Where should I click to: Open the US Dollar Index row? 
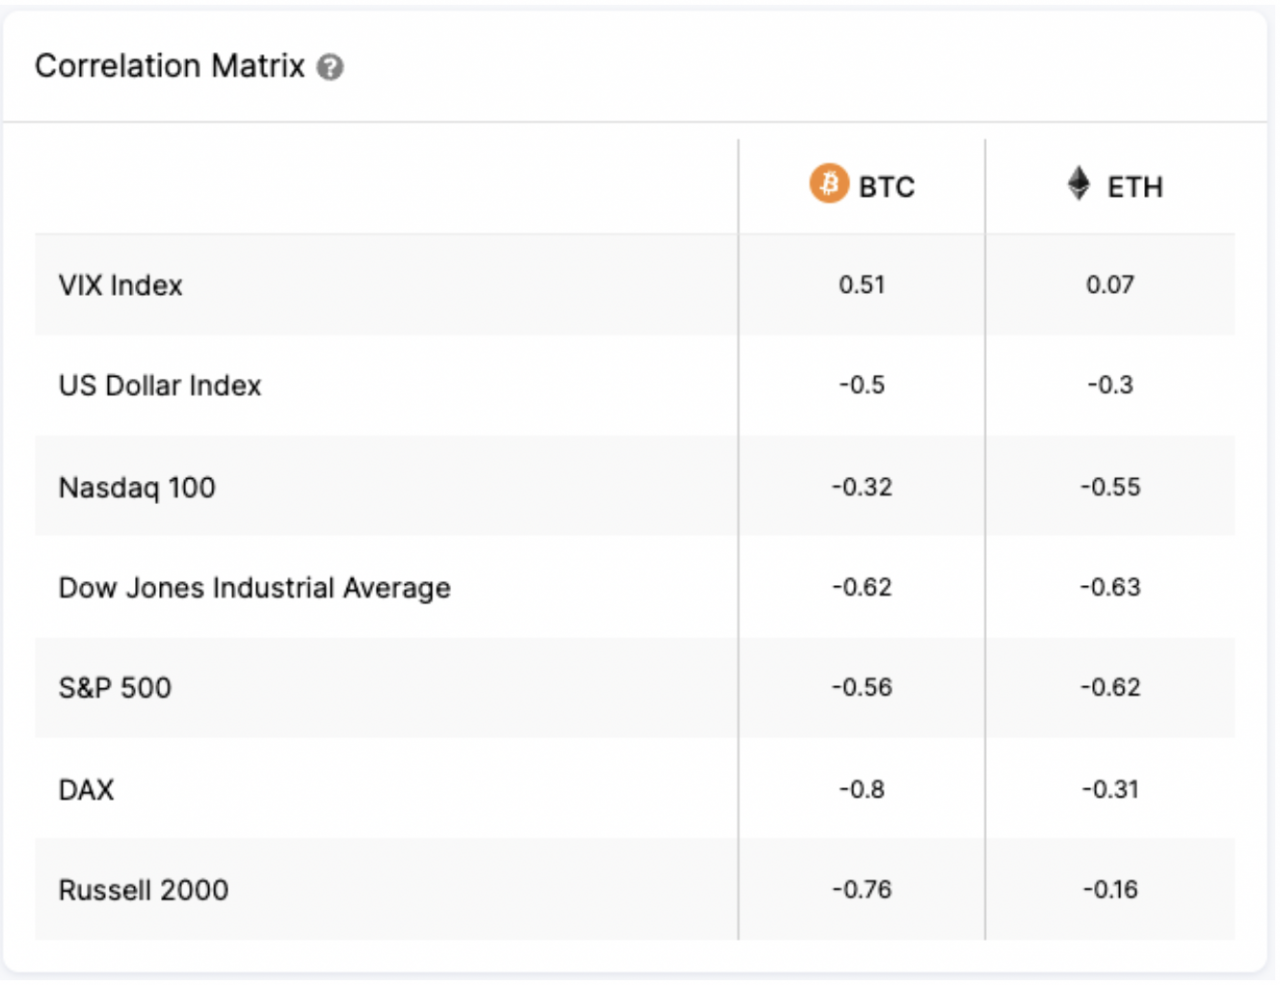pos(159,386)
